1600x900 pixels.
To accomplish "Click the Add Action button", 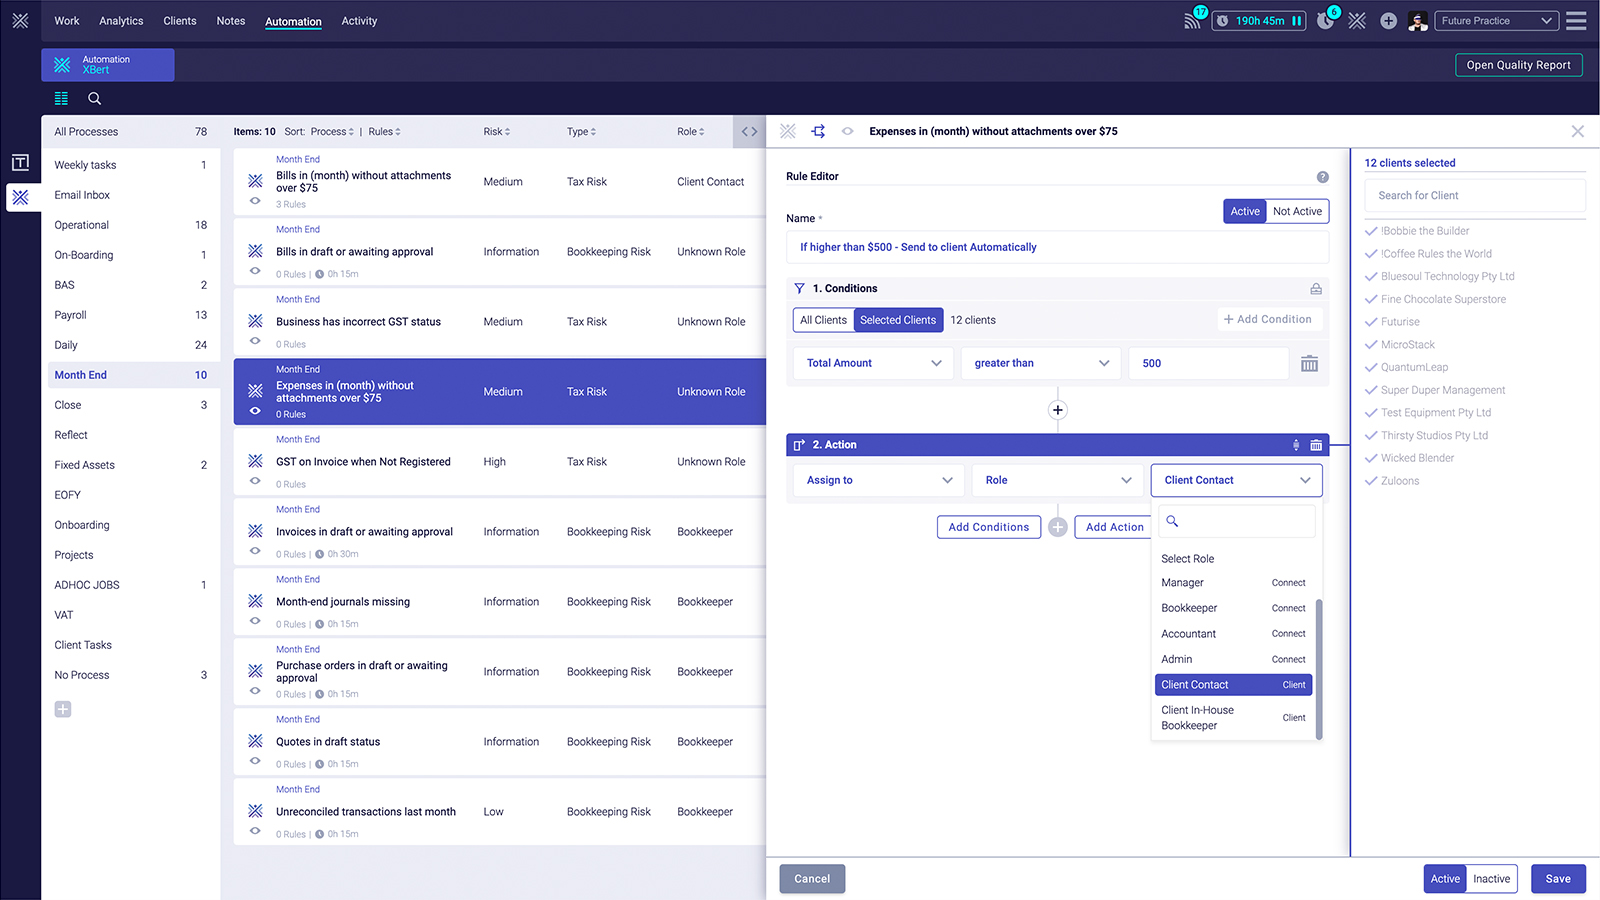I will 1114,527.
